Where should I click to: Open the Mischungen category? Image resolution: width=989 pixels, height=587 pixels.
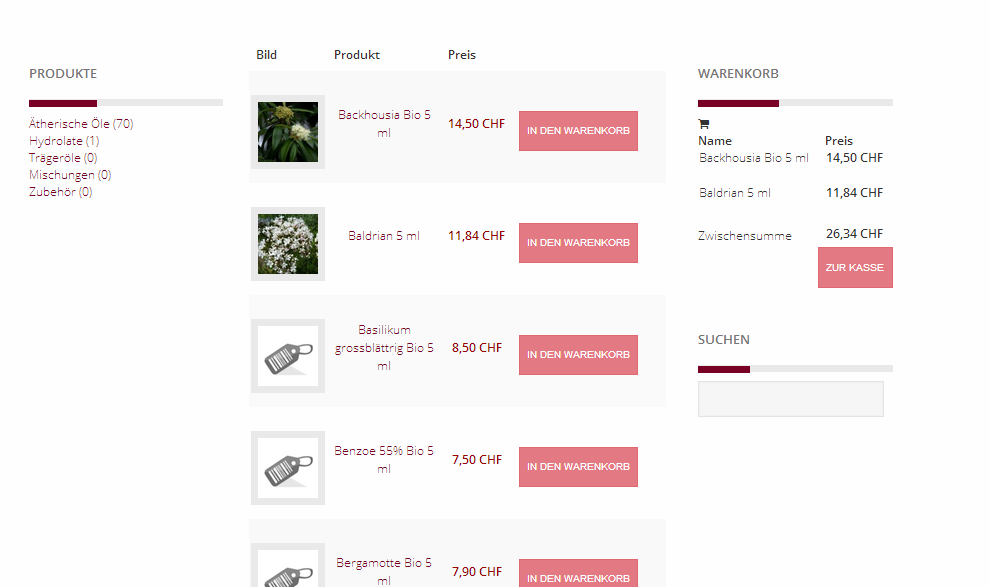(x=70, y=175)
